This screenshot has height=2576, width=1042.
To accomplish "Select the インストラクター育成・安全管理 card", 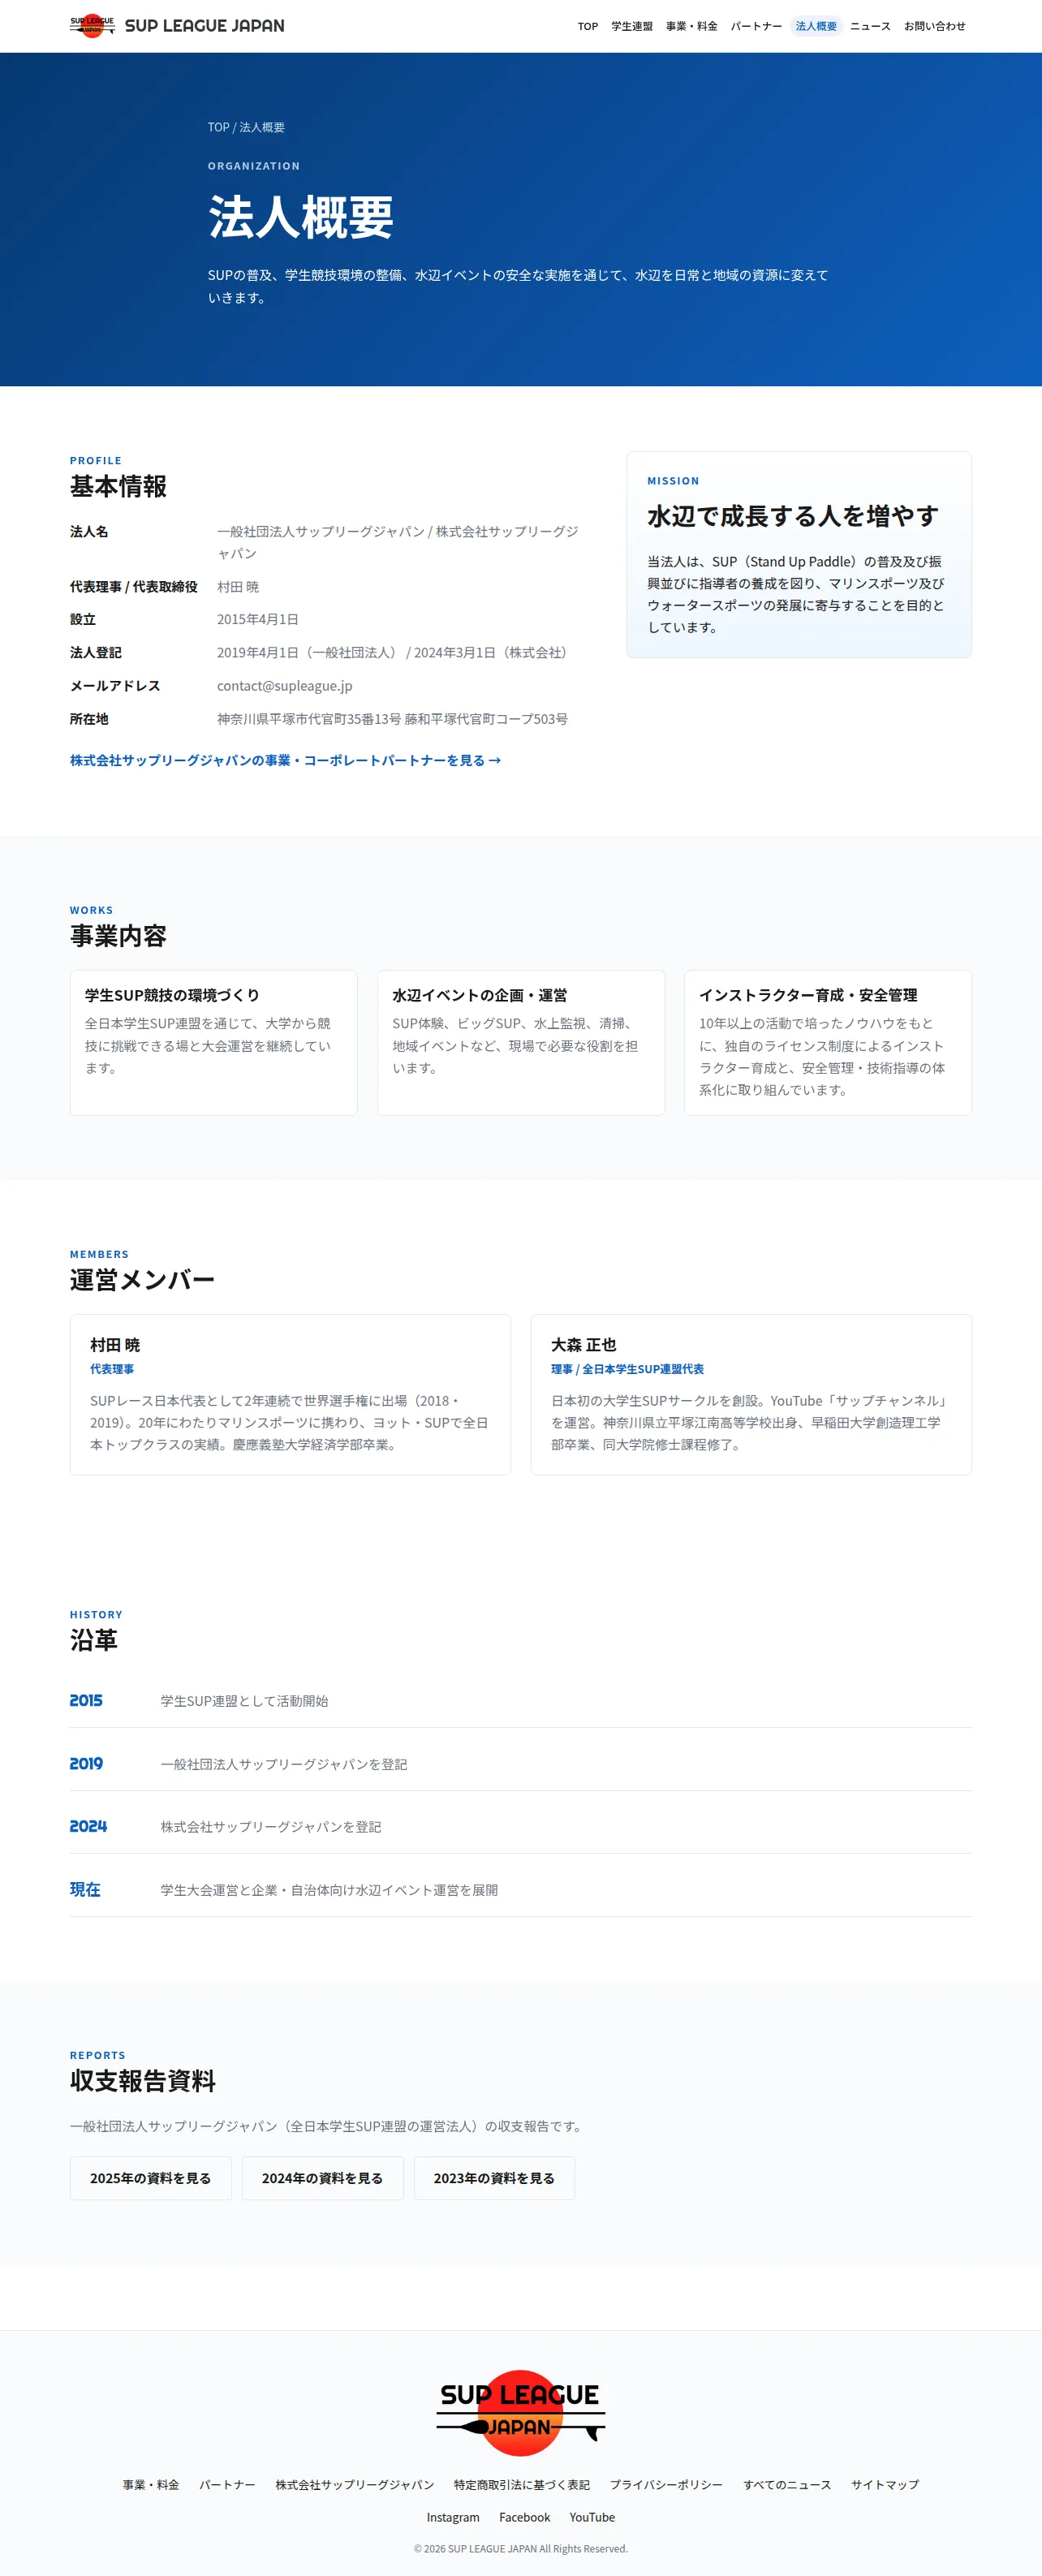I will tap(828, 1042).
